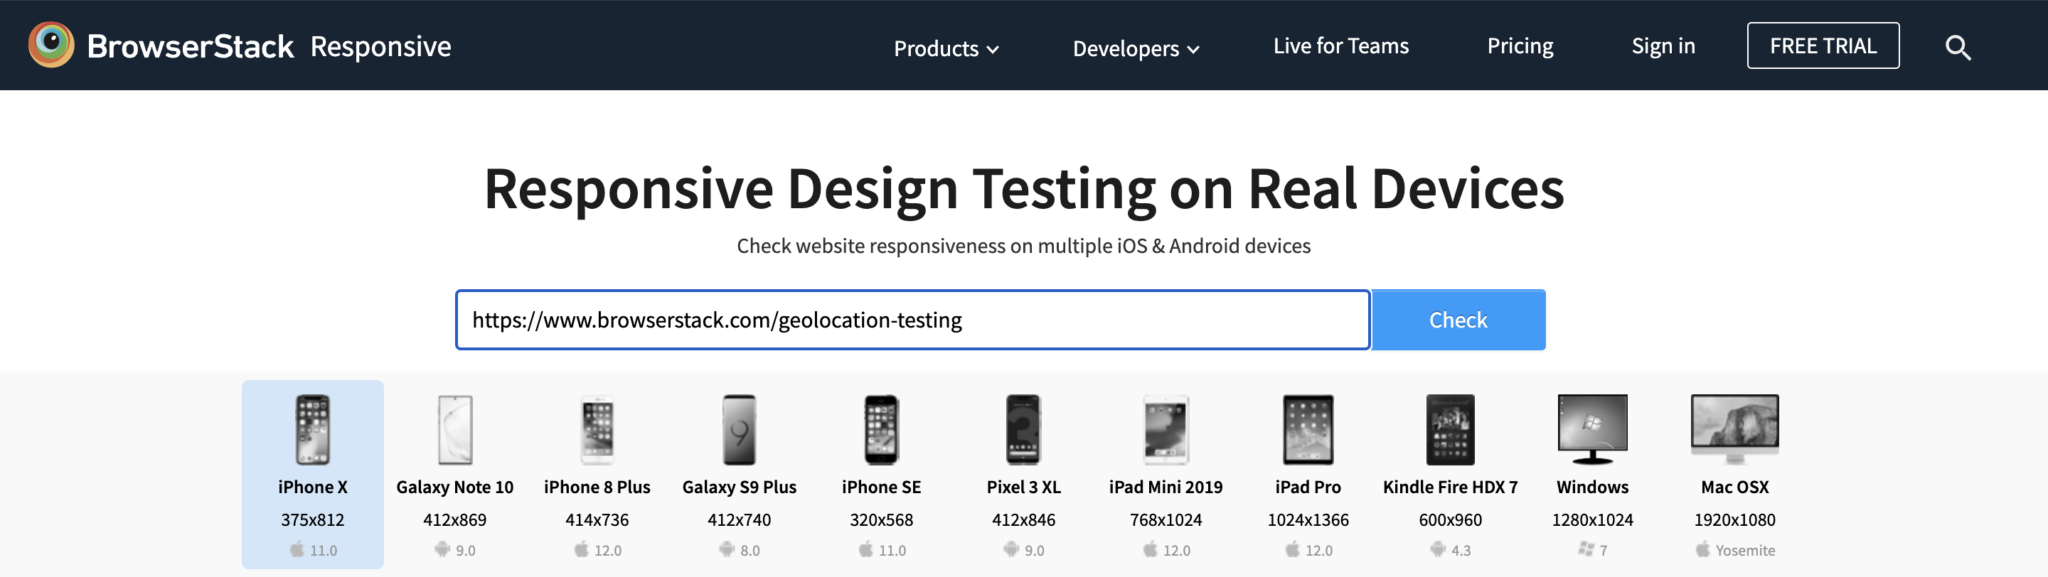
Task: Choose the Pixel 3 XL device icon
Action: pos(1023,430)
